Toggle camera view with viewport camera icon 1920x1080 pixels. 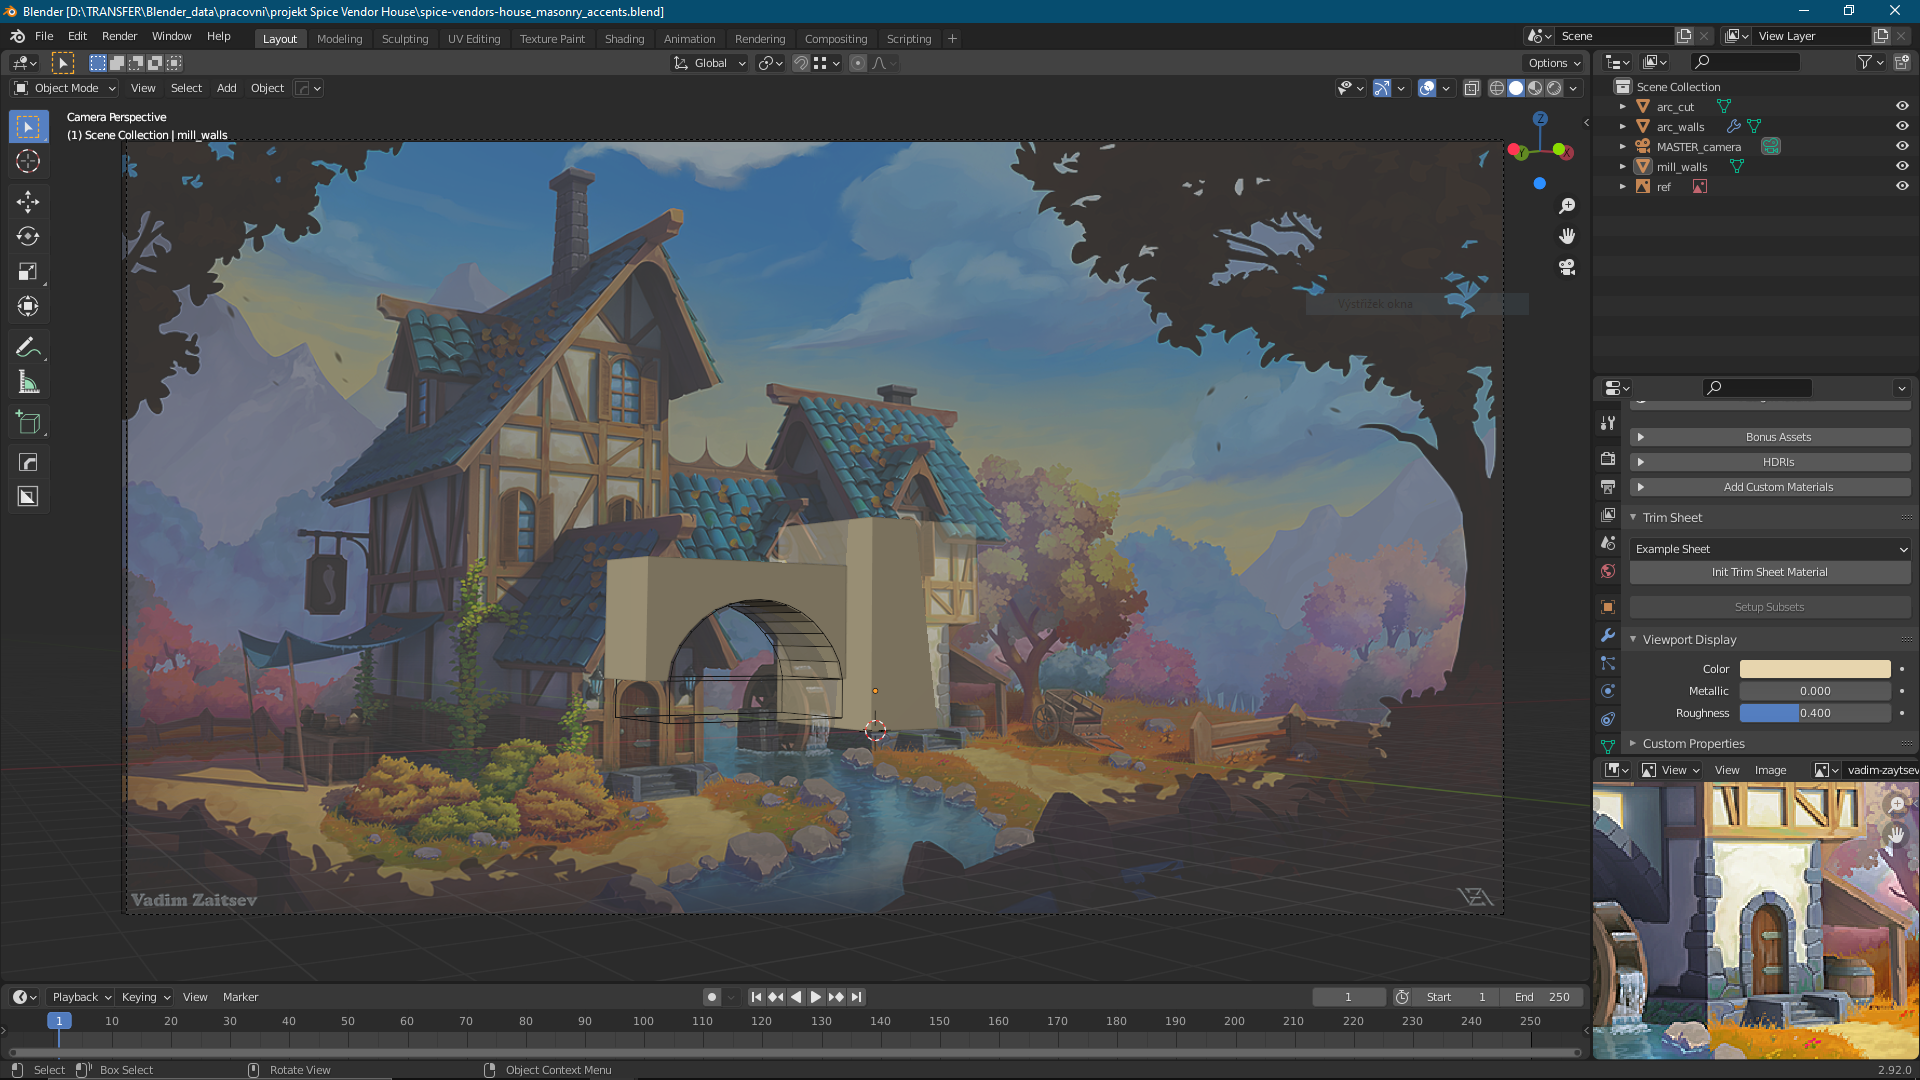tap(1567, 267)
